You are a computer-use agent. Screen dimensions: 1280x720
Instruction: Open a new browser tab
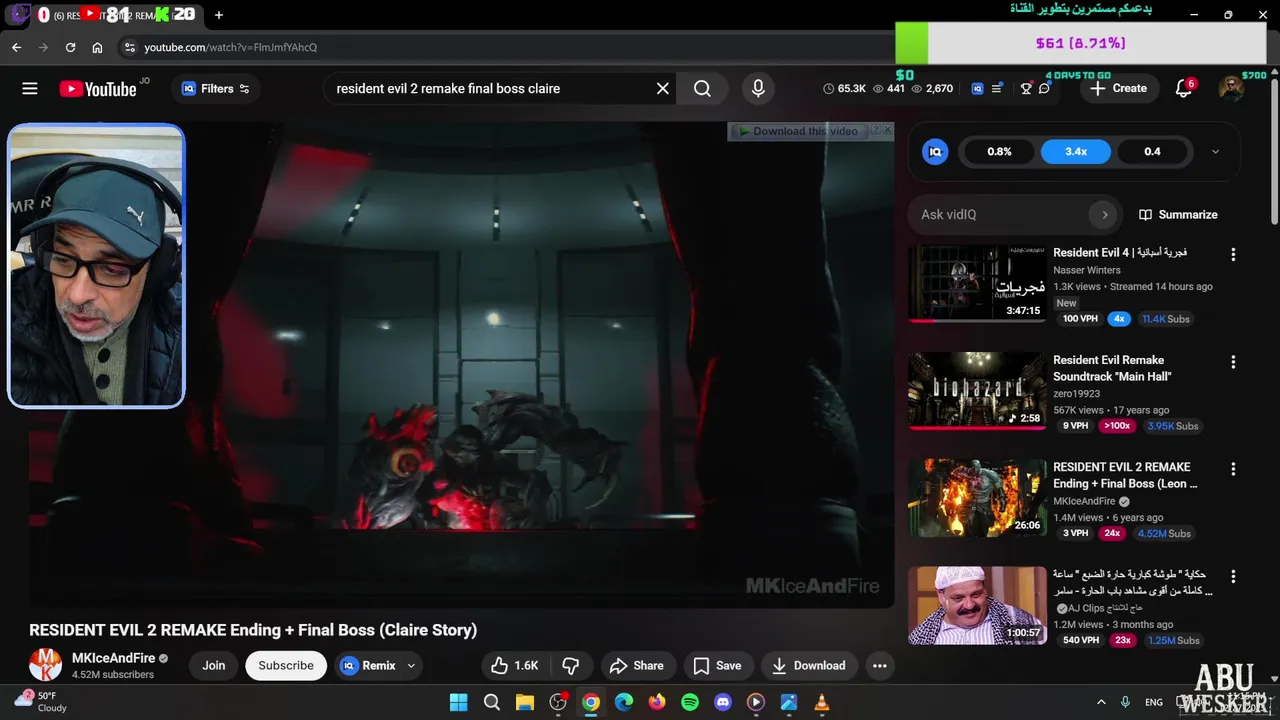(219, 15)
